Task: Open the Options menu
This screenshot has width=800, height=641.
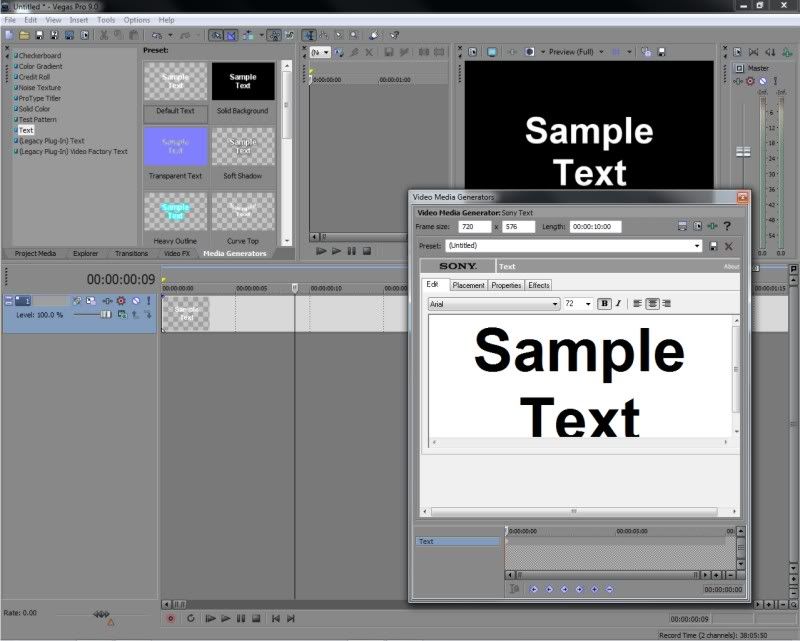Action: [x=137, y=20]
